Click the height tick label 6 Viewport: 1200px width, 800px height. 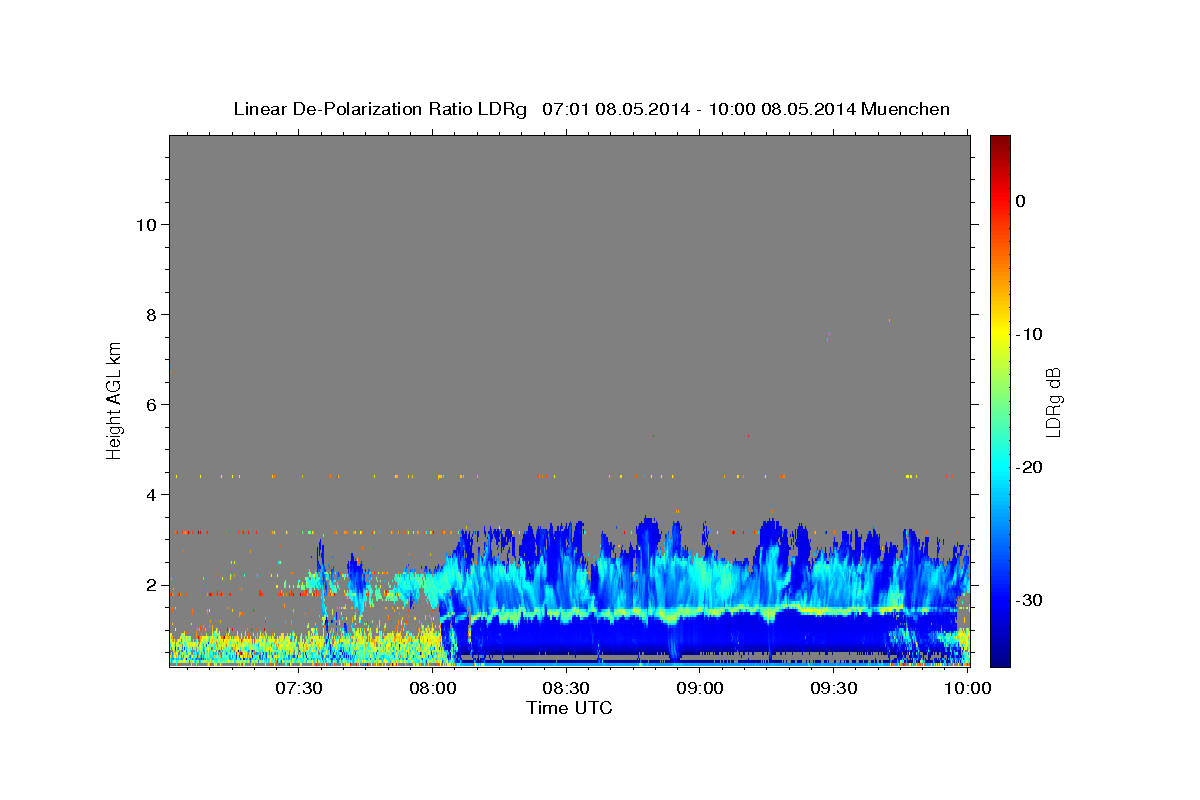(151, 404)
